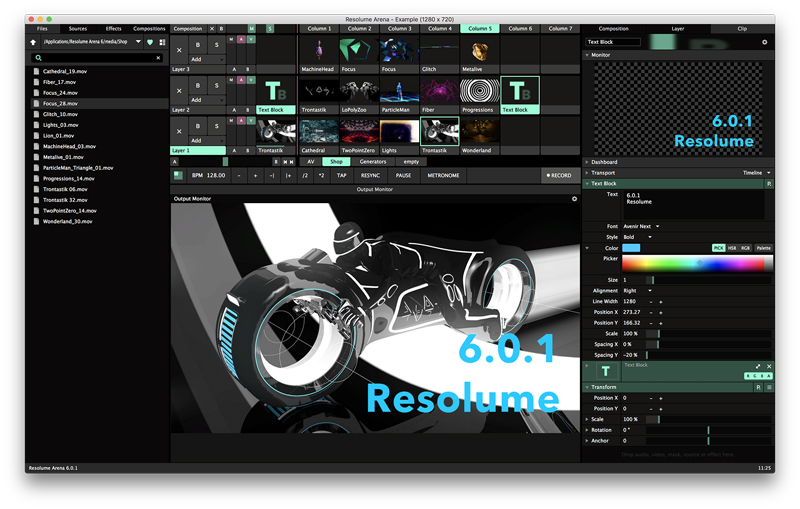Open the Compositions browser tab
The width and height of the screenshot is (800, 509).
tap(149, 29)
